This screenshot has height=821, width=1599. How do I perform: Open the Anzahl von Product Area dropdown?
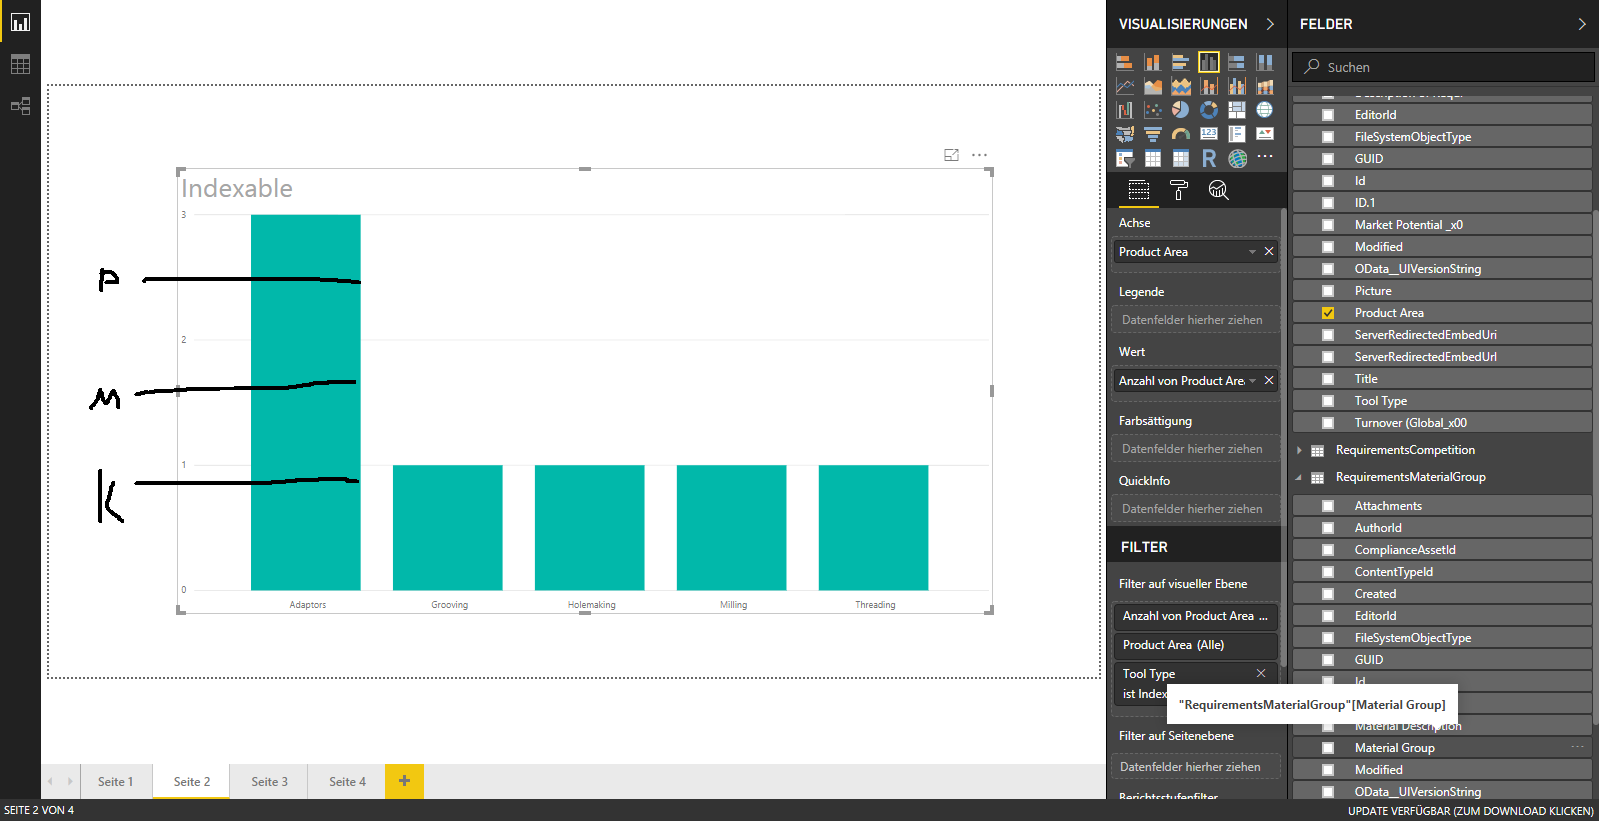pyautogui.click(x=1252, y=381)
